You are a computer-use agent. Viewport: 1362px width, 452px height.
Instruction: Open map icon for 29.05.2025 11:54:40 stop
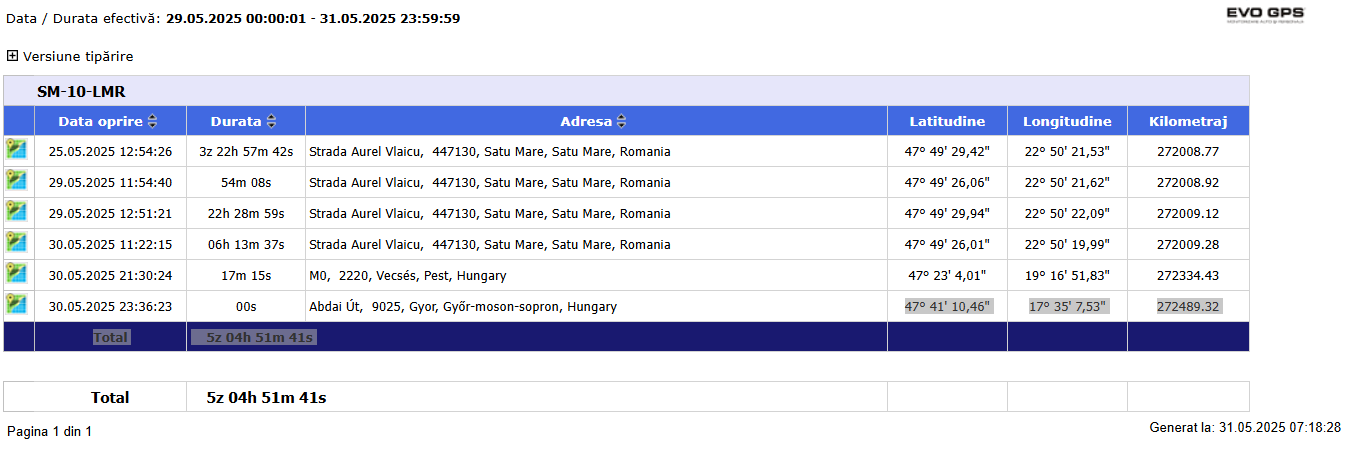click(15, 180)
